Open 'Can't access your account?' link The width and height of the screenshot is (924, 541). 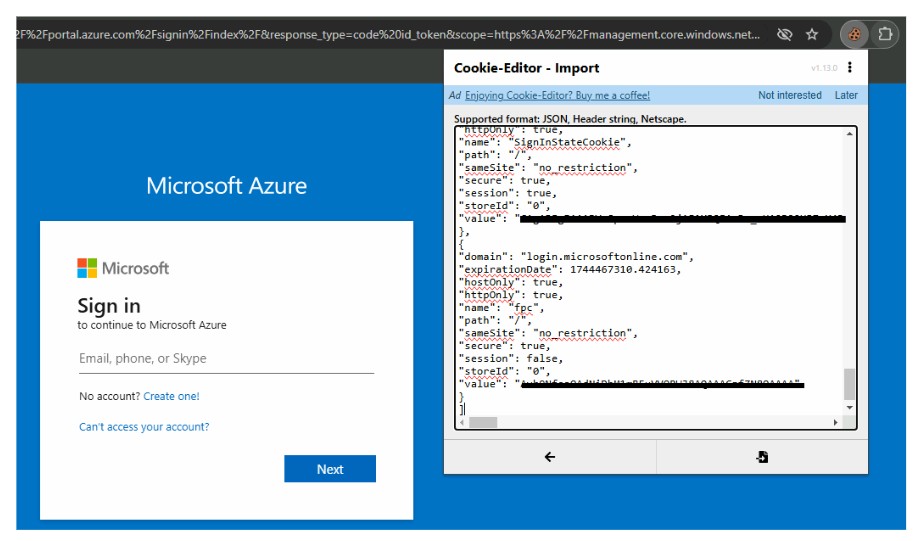(x=144, y=427)
